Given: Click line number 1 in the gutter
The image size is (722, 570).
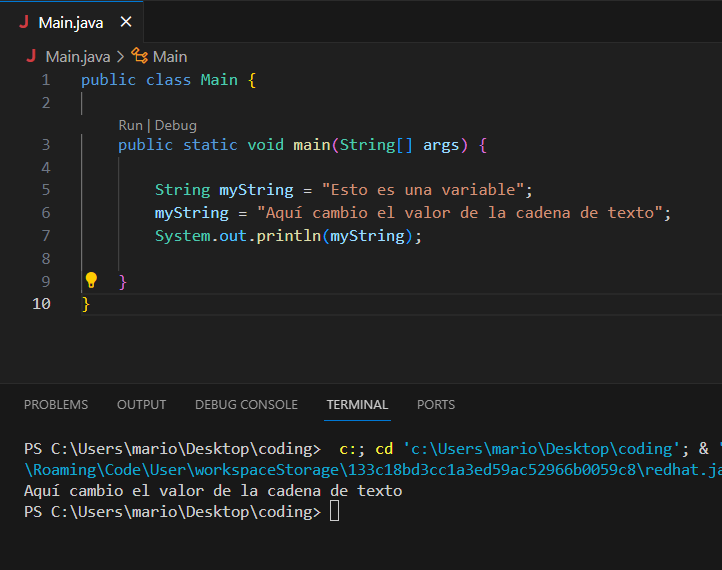Looking at the screenshot, I should [46, 80].
